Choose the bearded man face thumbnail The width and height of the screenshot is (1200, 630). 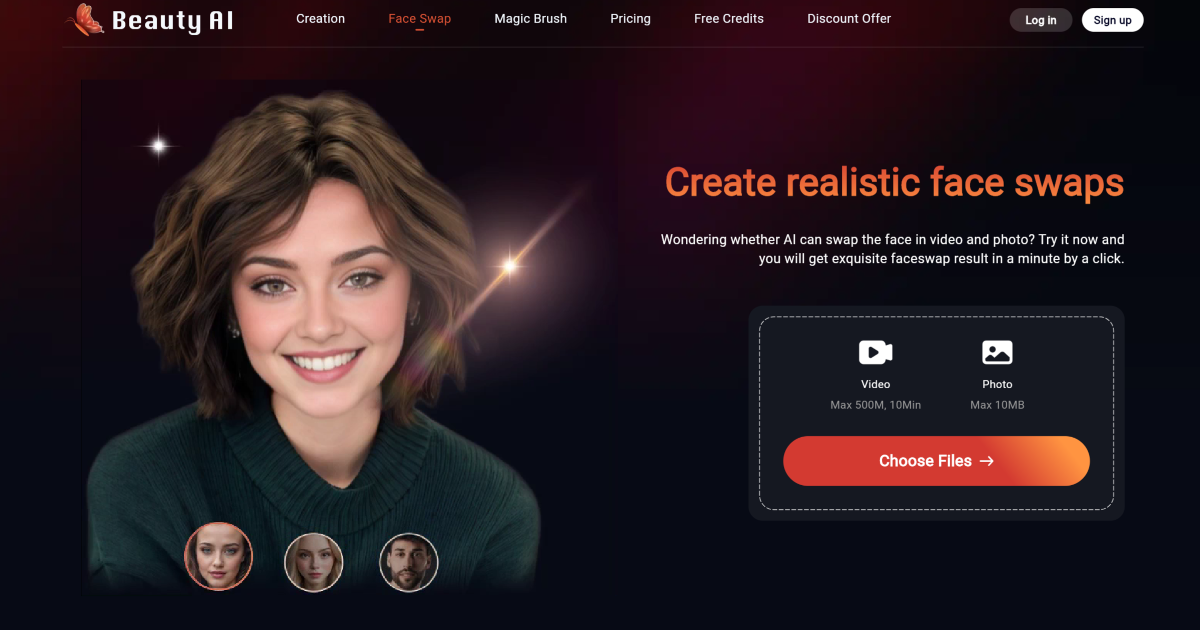pos(409,562)
